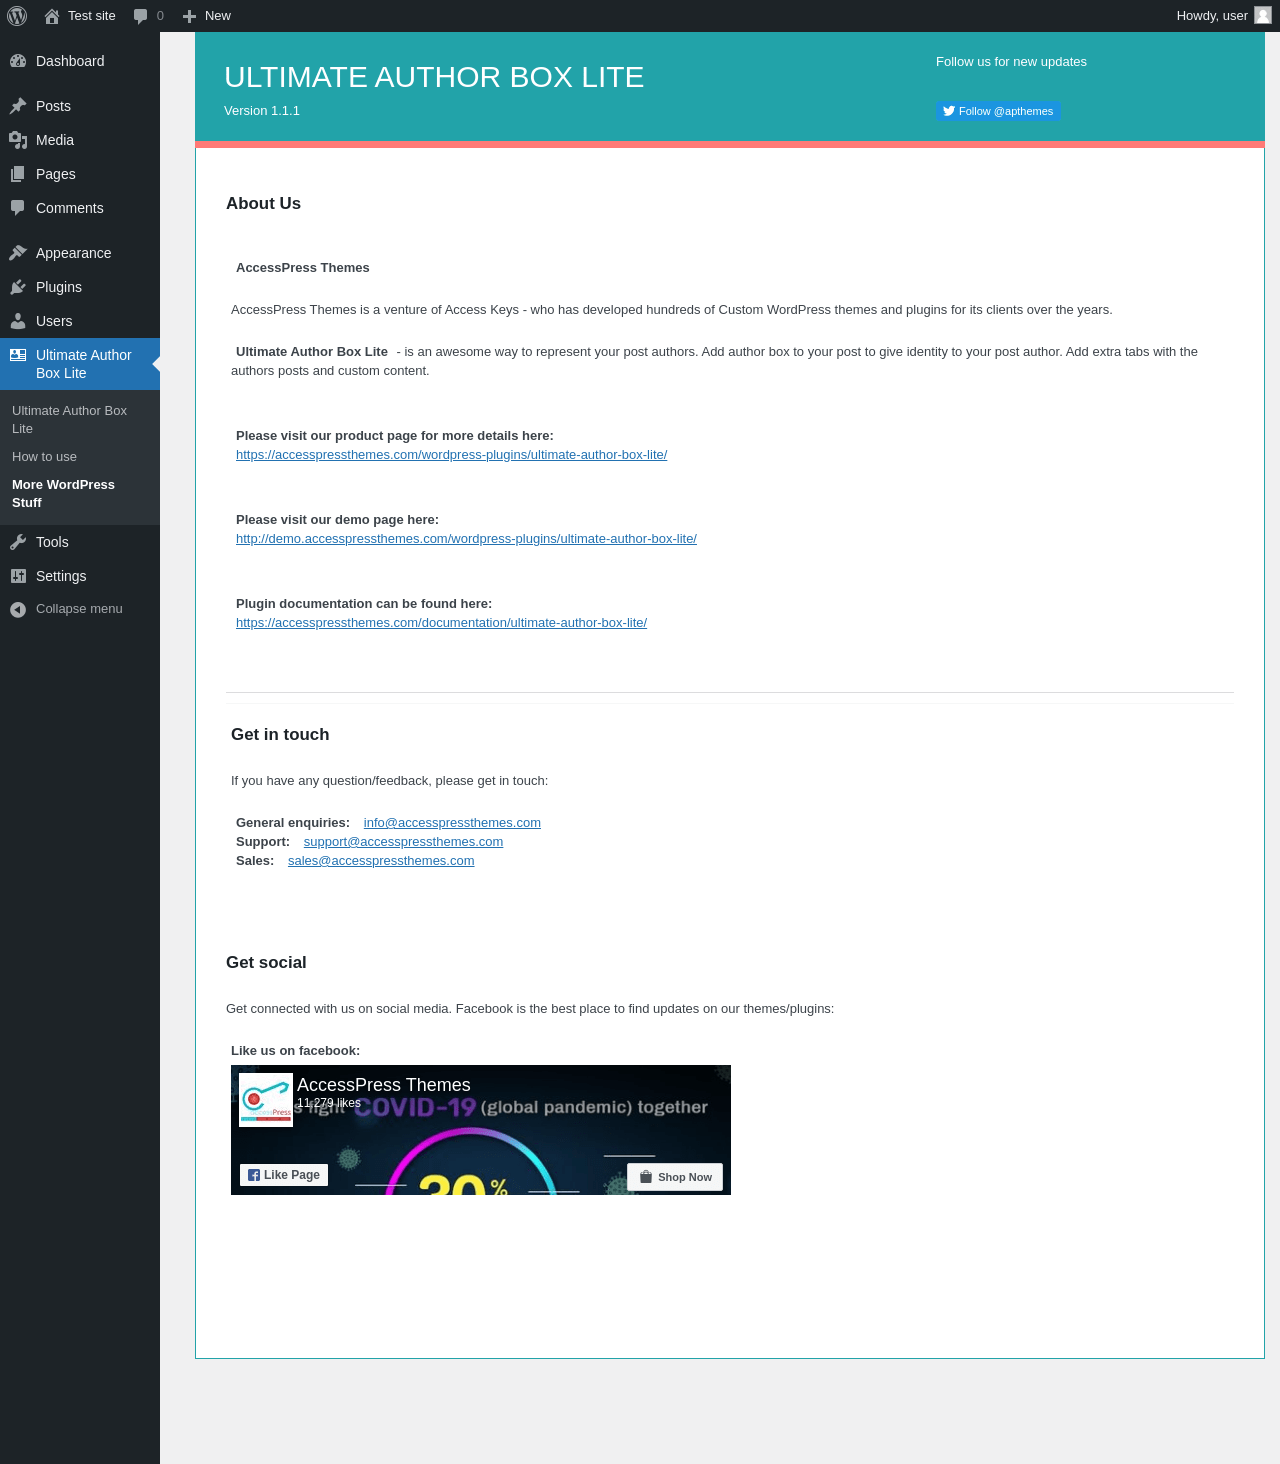The height and width of the screenshot is (1464, 1280).
Task: Open the product page link
Action: point(451,455)
